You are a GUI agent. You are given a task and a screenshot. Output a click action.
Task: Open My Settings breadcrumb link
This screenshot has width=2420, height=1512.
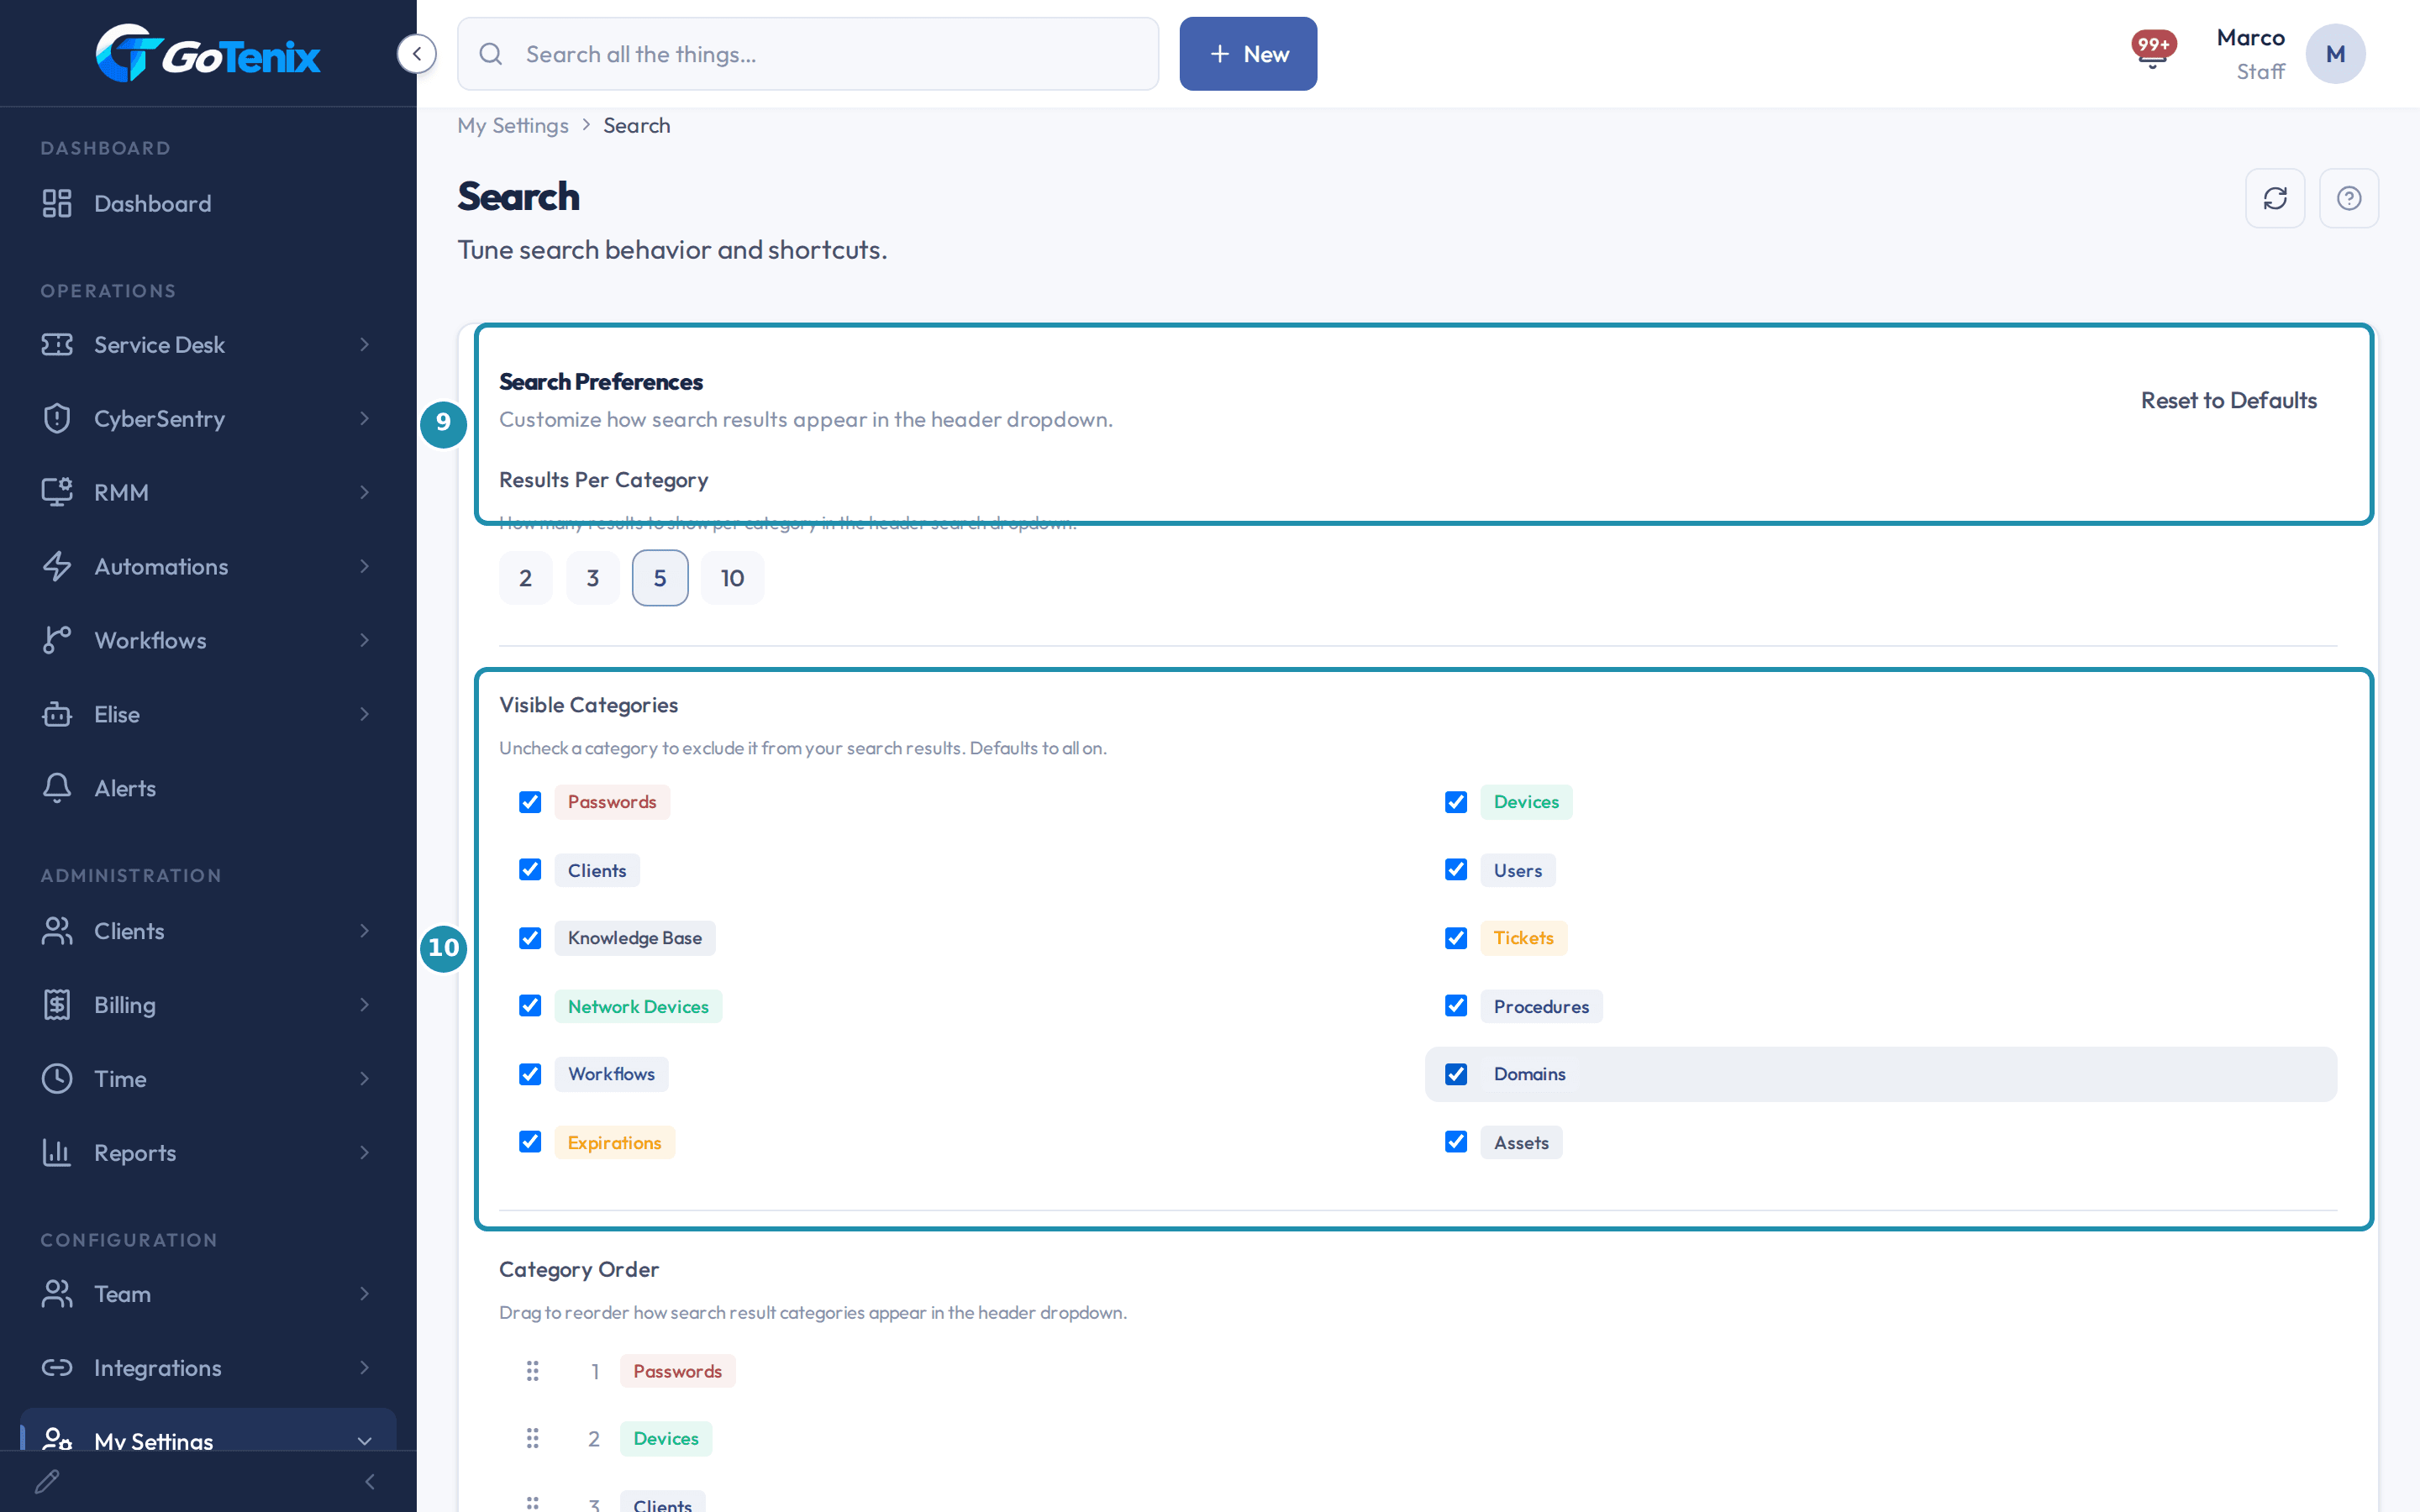pos(513,125)
